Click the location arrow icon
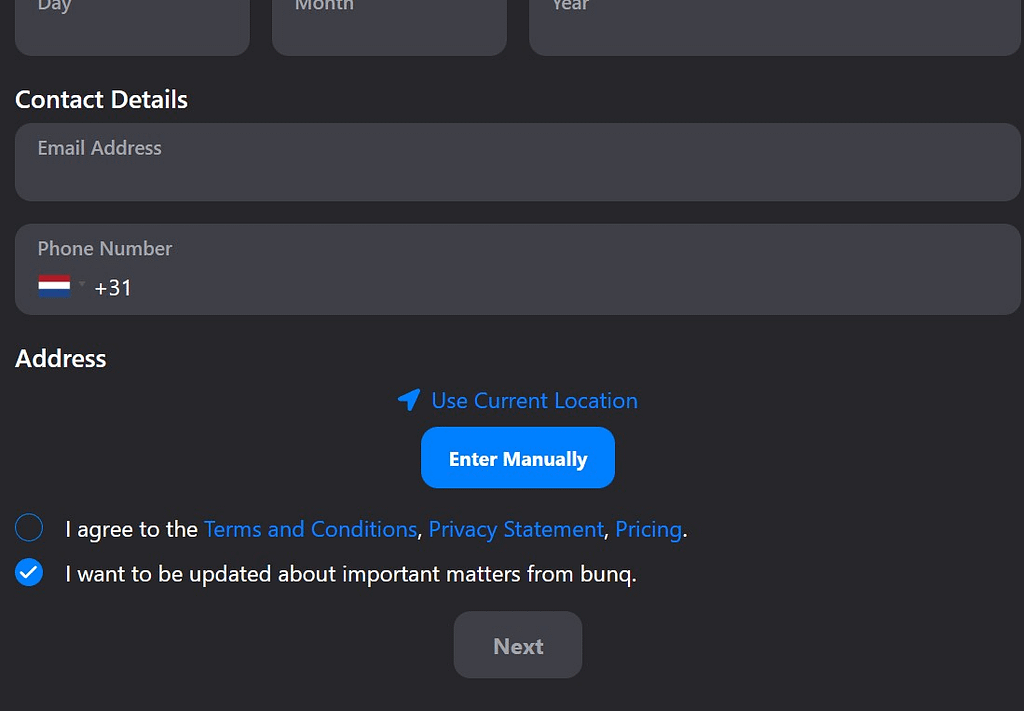This screenshot has height=711, width=1024. click(409, 400)
